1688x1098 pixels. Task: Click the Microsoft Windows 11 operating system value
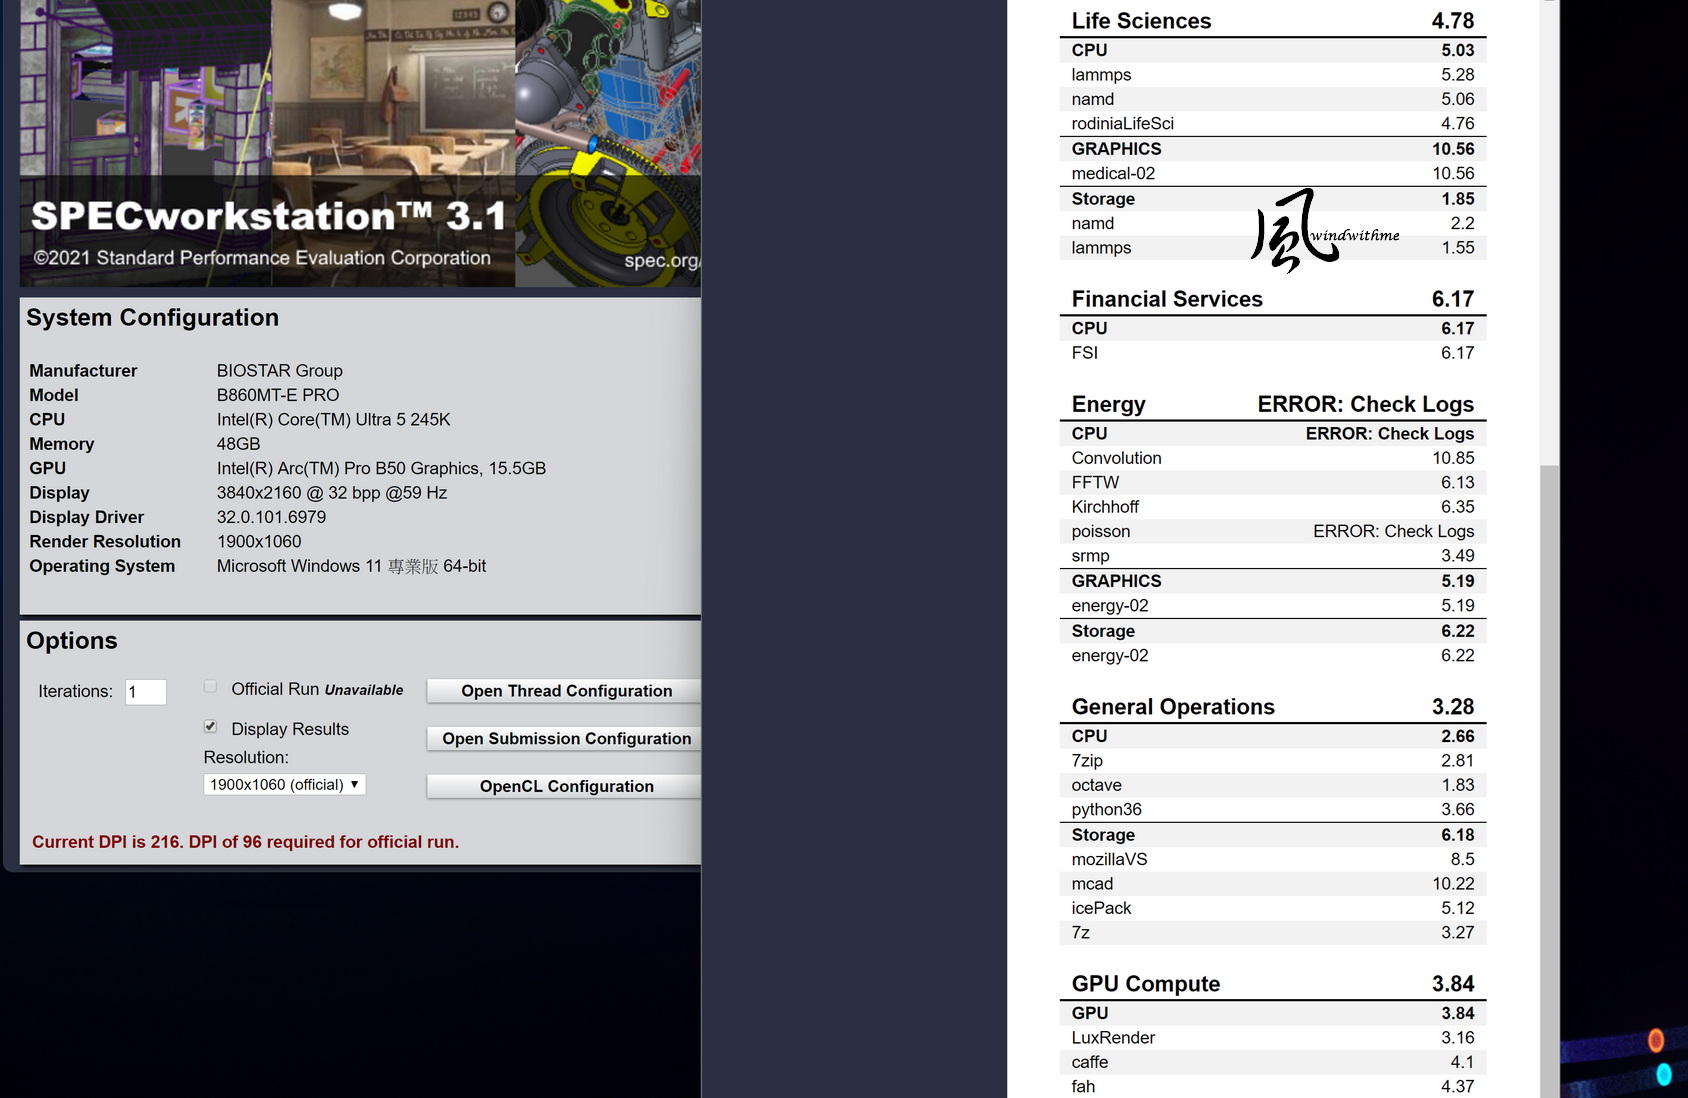(x=352, y=566)
